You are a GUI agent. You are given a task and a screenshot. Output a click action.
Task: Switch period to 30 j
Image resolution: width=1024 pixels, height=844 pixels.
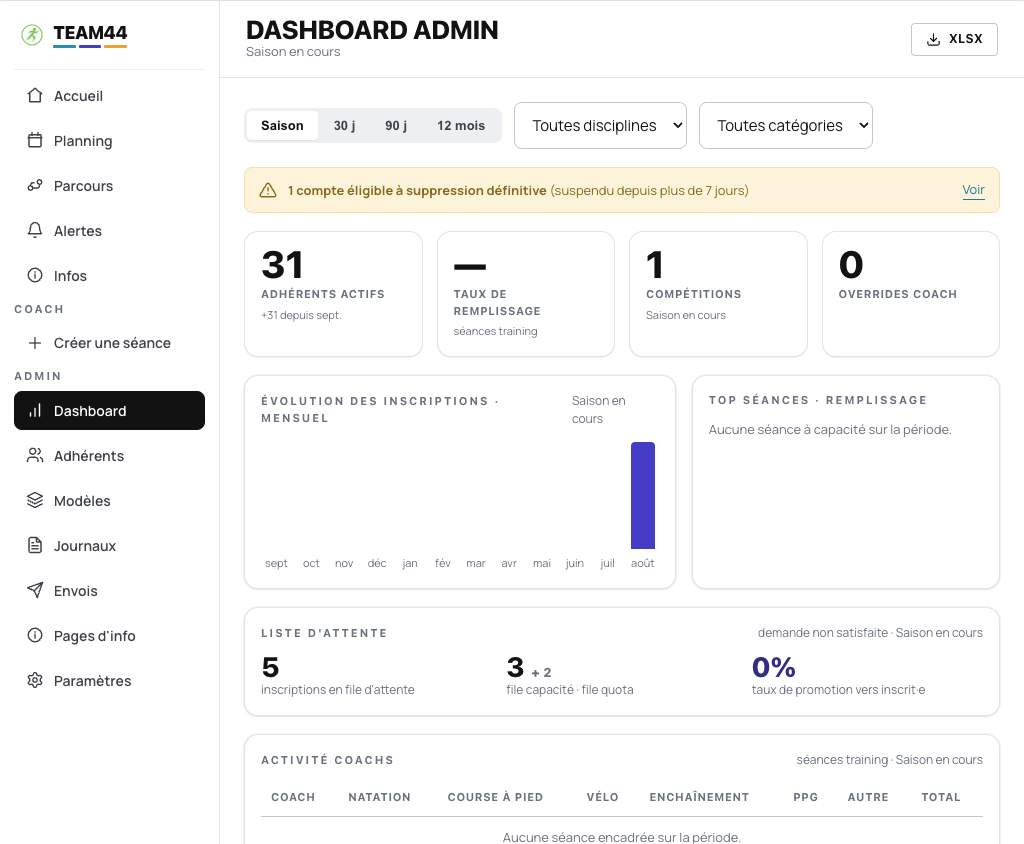point(344,125)
